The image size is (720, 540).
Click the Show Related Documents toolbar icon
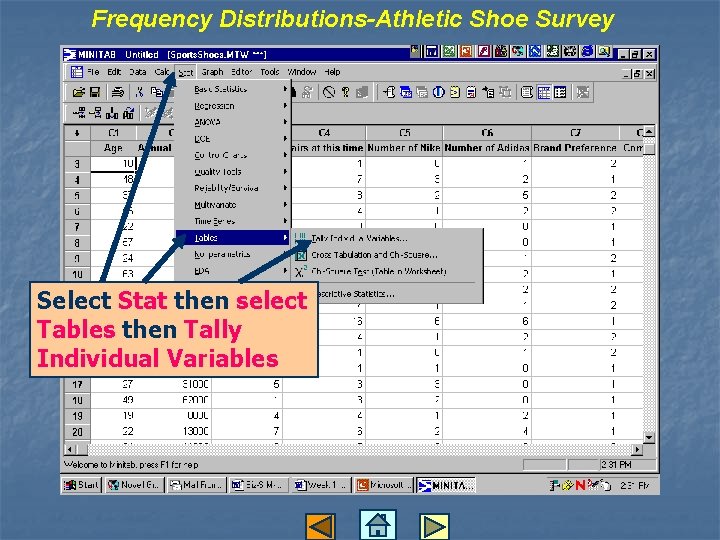[x=488, y=93]
